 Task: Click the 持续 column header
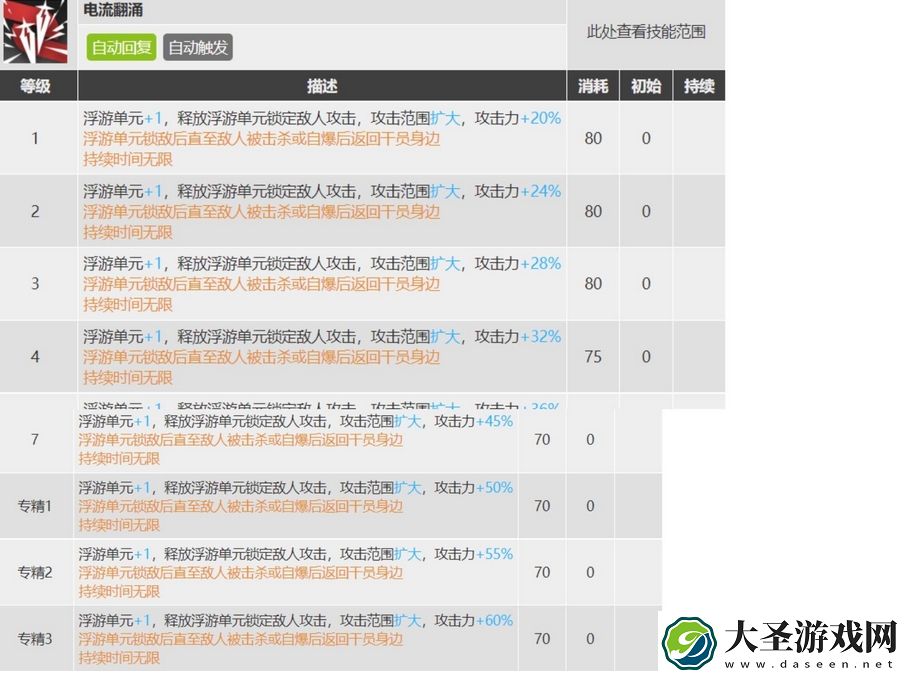[699, 86]
